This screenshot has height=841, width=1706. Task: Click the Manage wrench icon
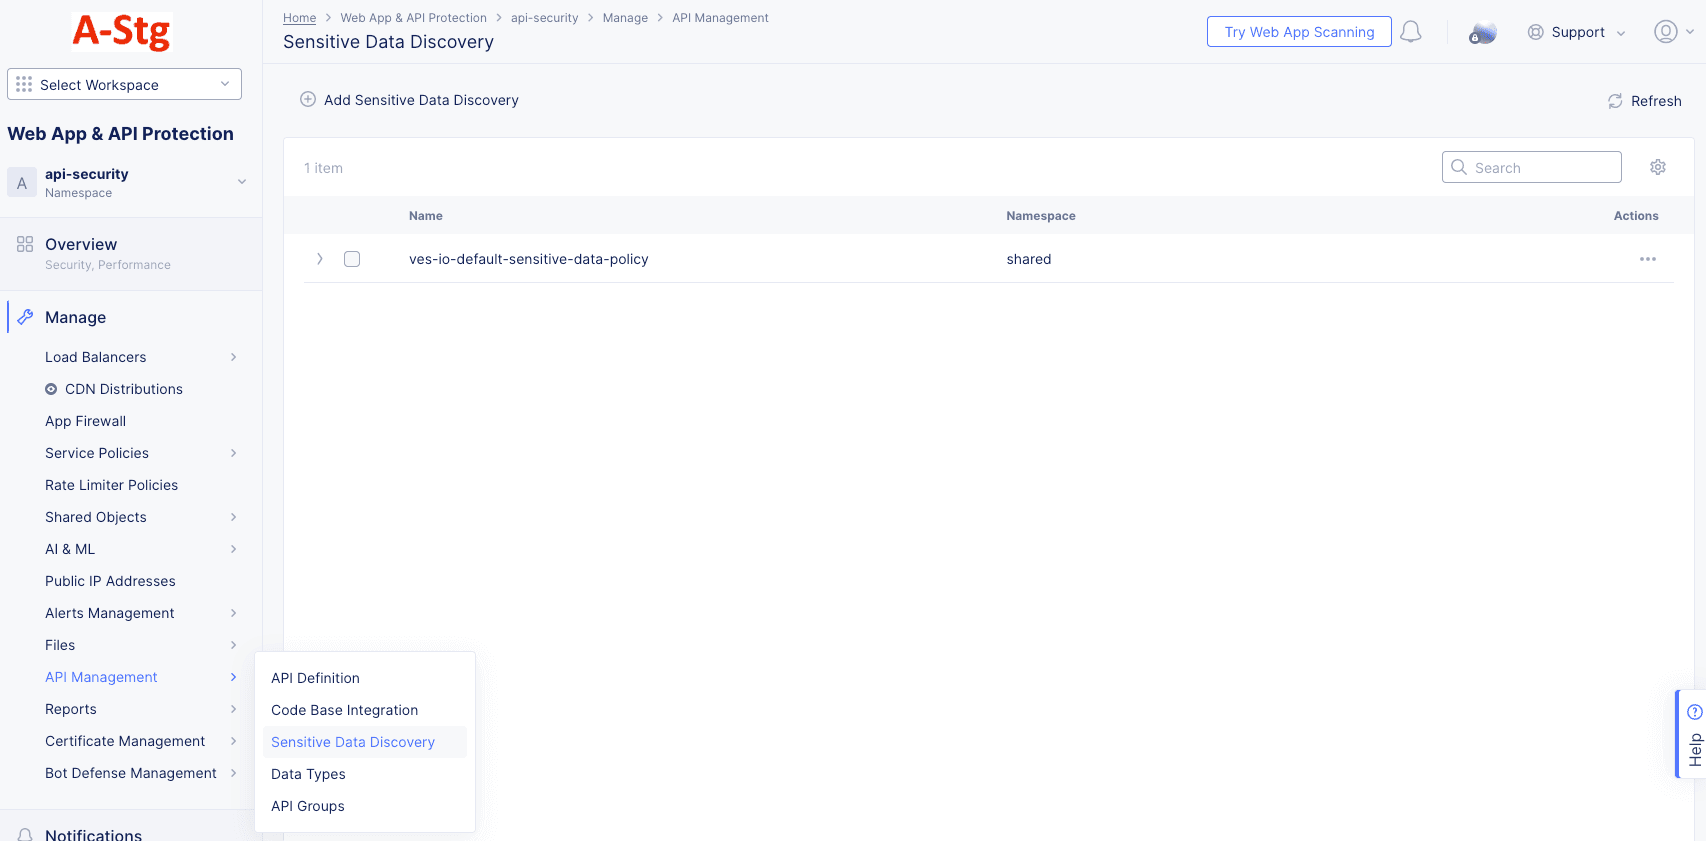coord(25,317)
